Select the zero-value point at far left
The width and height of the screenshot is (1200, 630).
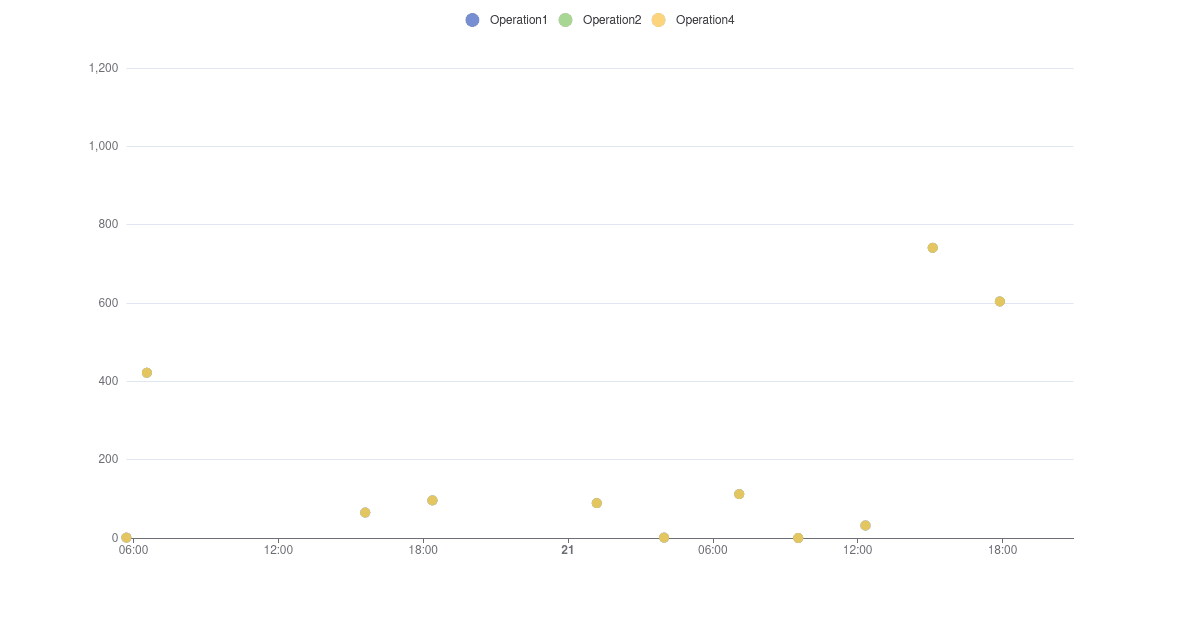125,537
